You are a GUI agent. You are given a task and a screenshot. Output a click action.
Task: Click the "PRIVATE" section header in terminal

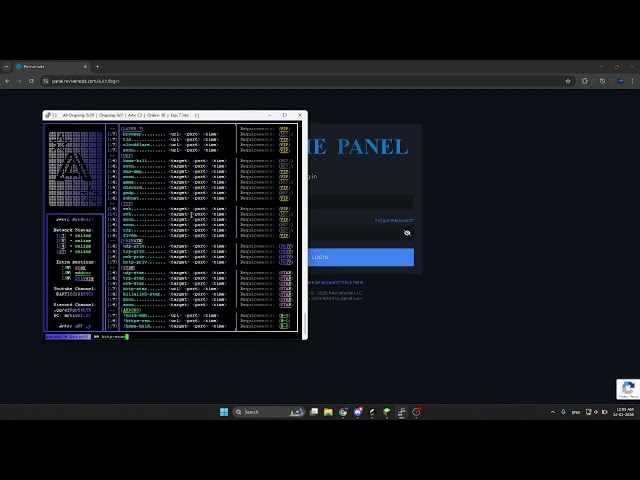pyautogui.click(x=132, y=241)
